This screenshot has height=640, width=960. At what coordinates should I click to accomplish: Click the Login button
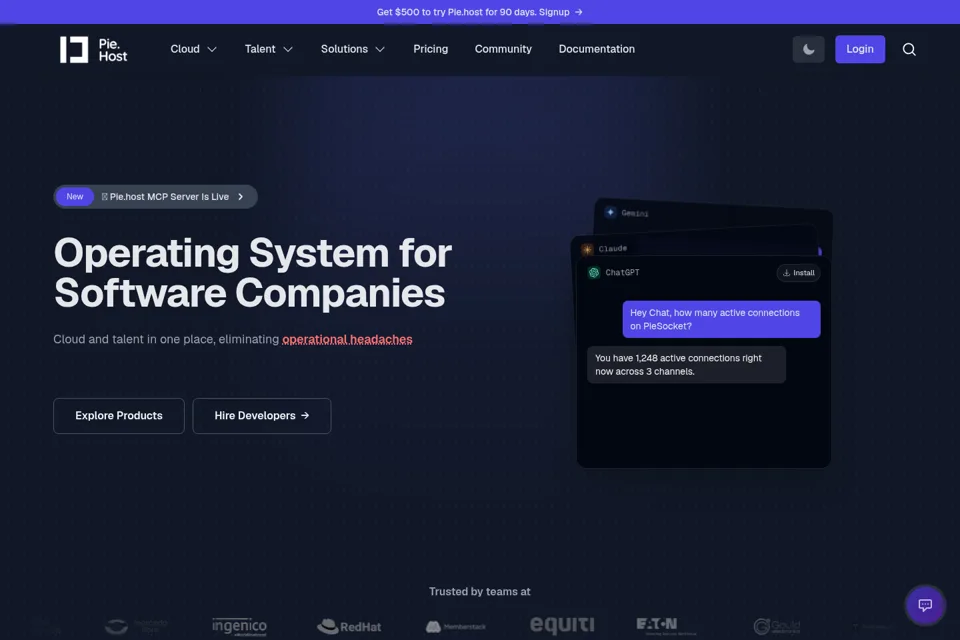(x=860, y=50)
